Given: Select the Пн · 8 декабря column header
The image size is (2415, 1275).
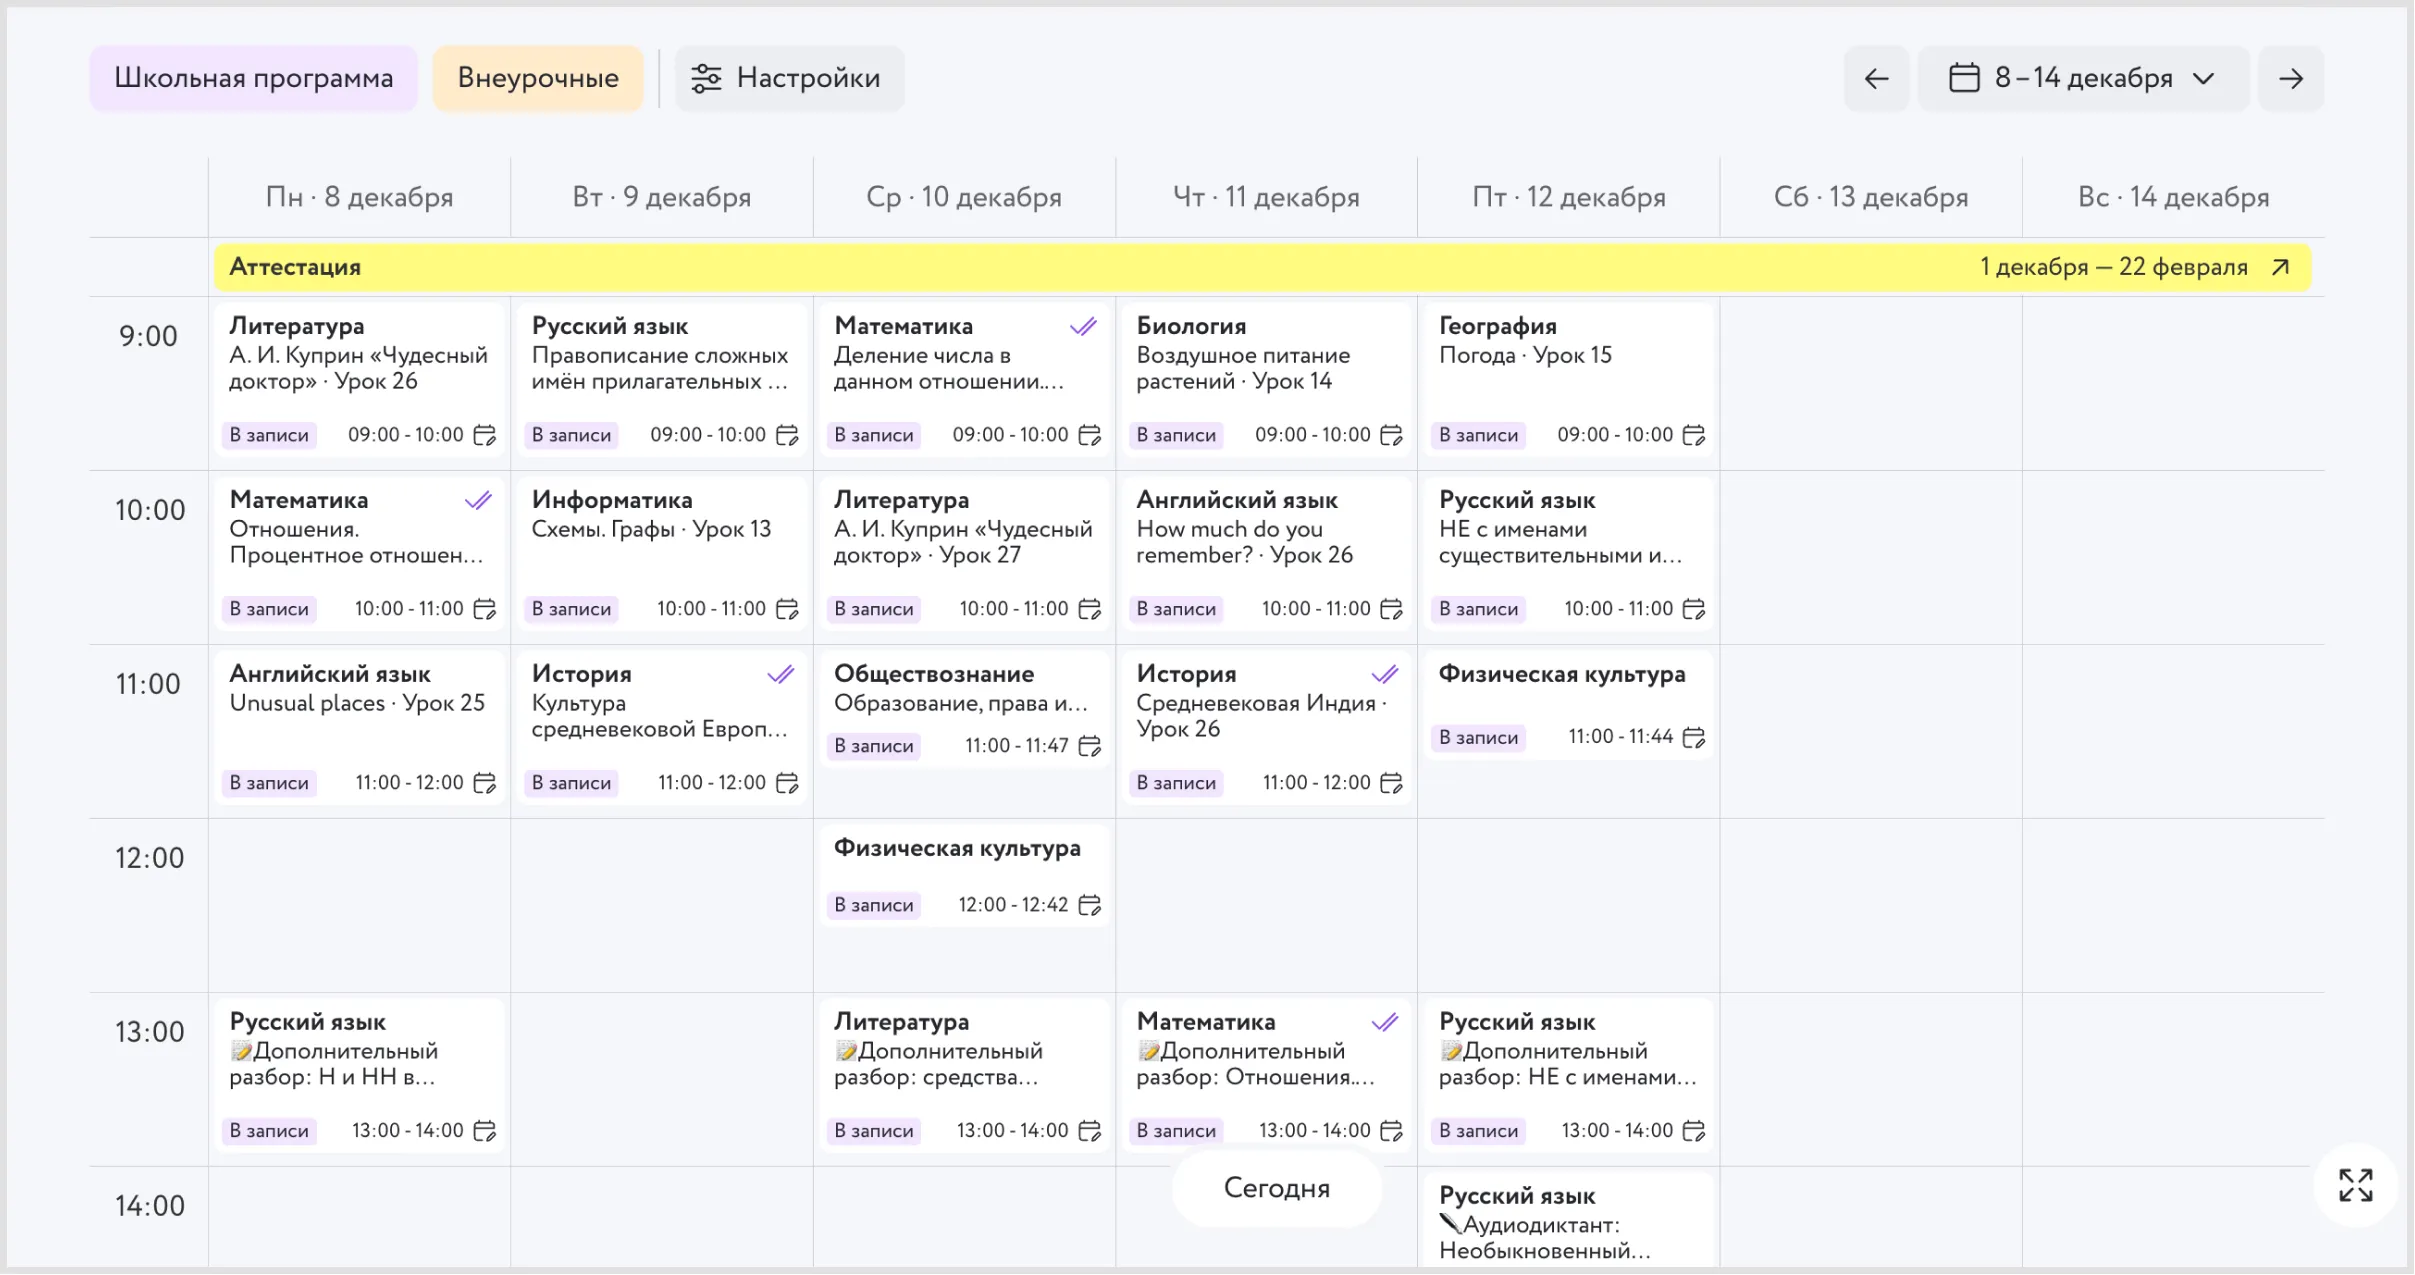Looking at the screenshot, I should (359, 197).
